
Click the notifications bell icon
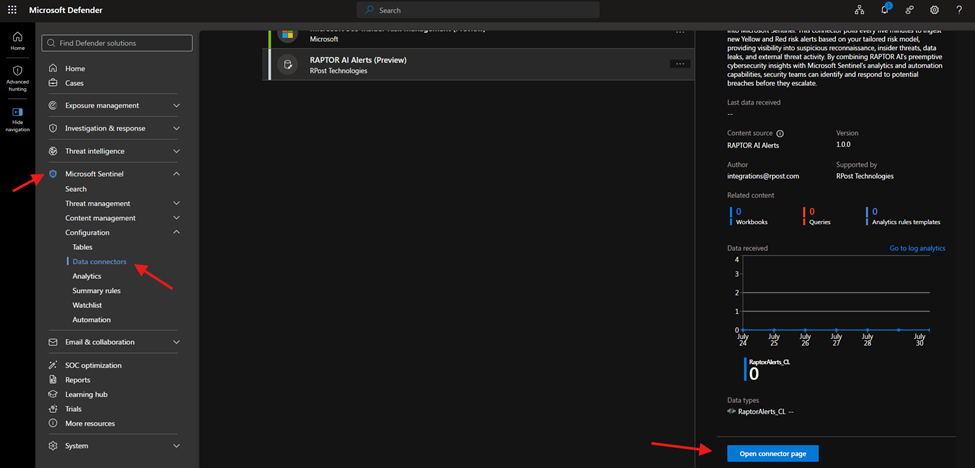(x=885, y=10)
